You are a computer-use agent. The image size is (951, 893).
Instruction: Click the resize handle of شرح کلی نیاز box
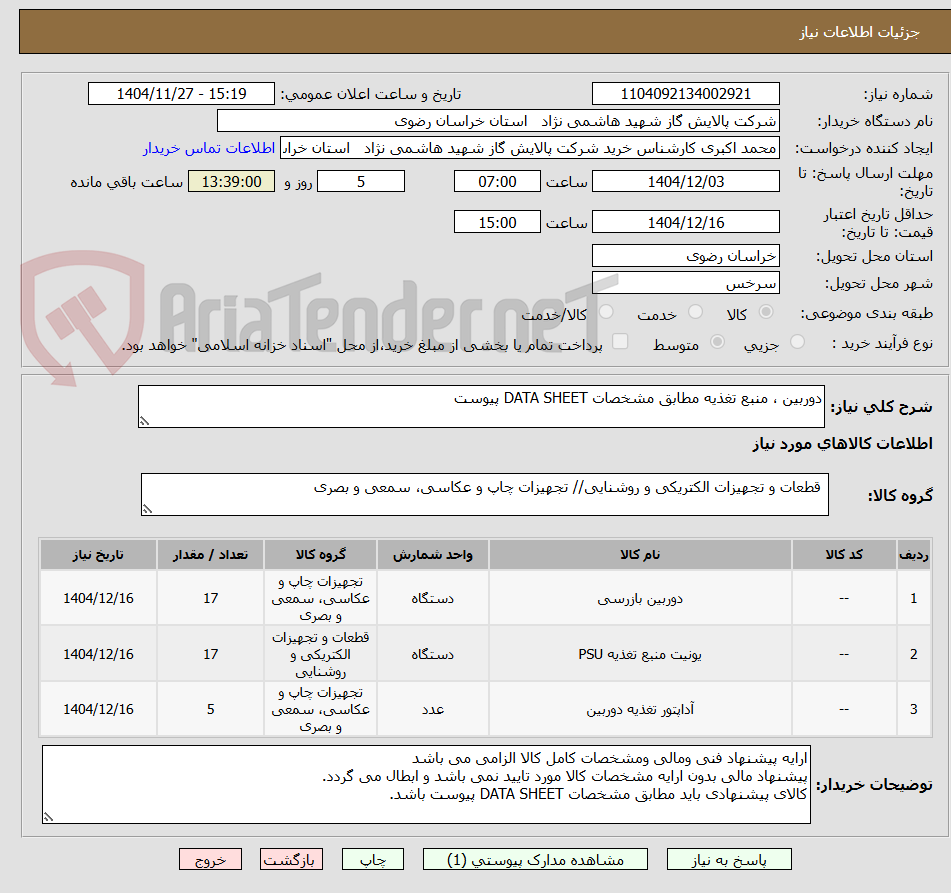click(x=144, y=421)
